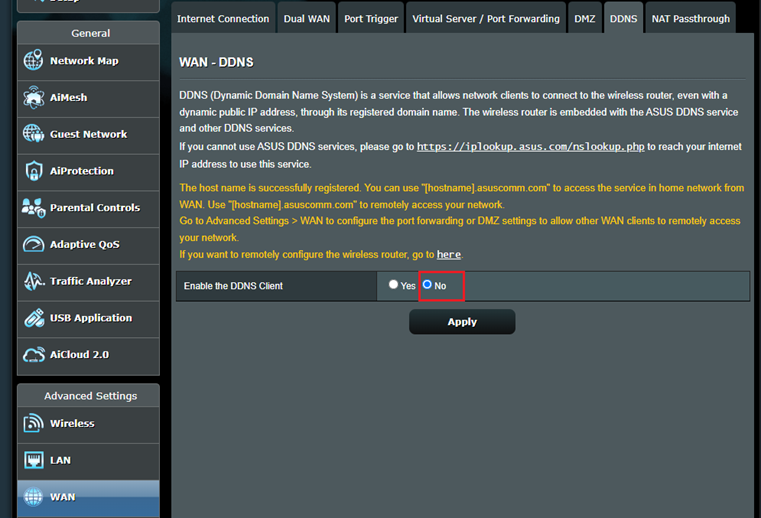Click the AiProtection shield icon
This screenshot has height=518, width=761.
click(x=33, y=171)
